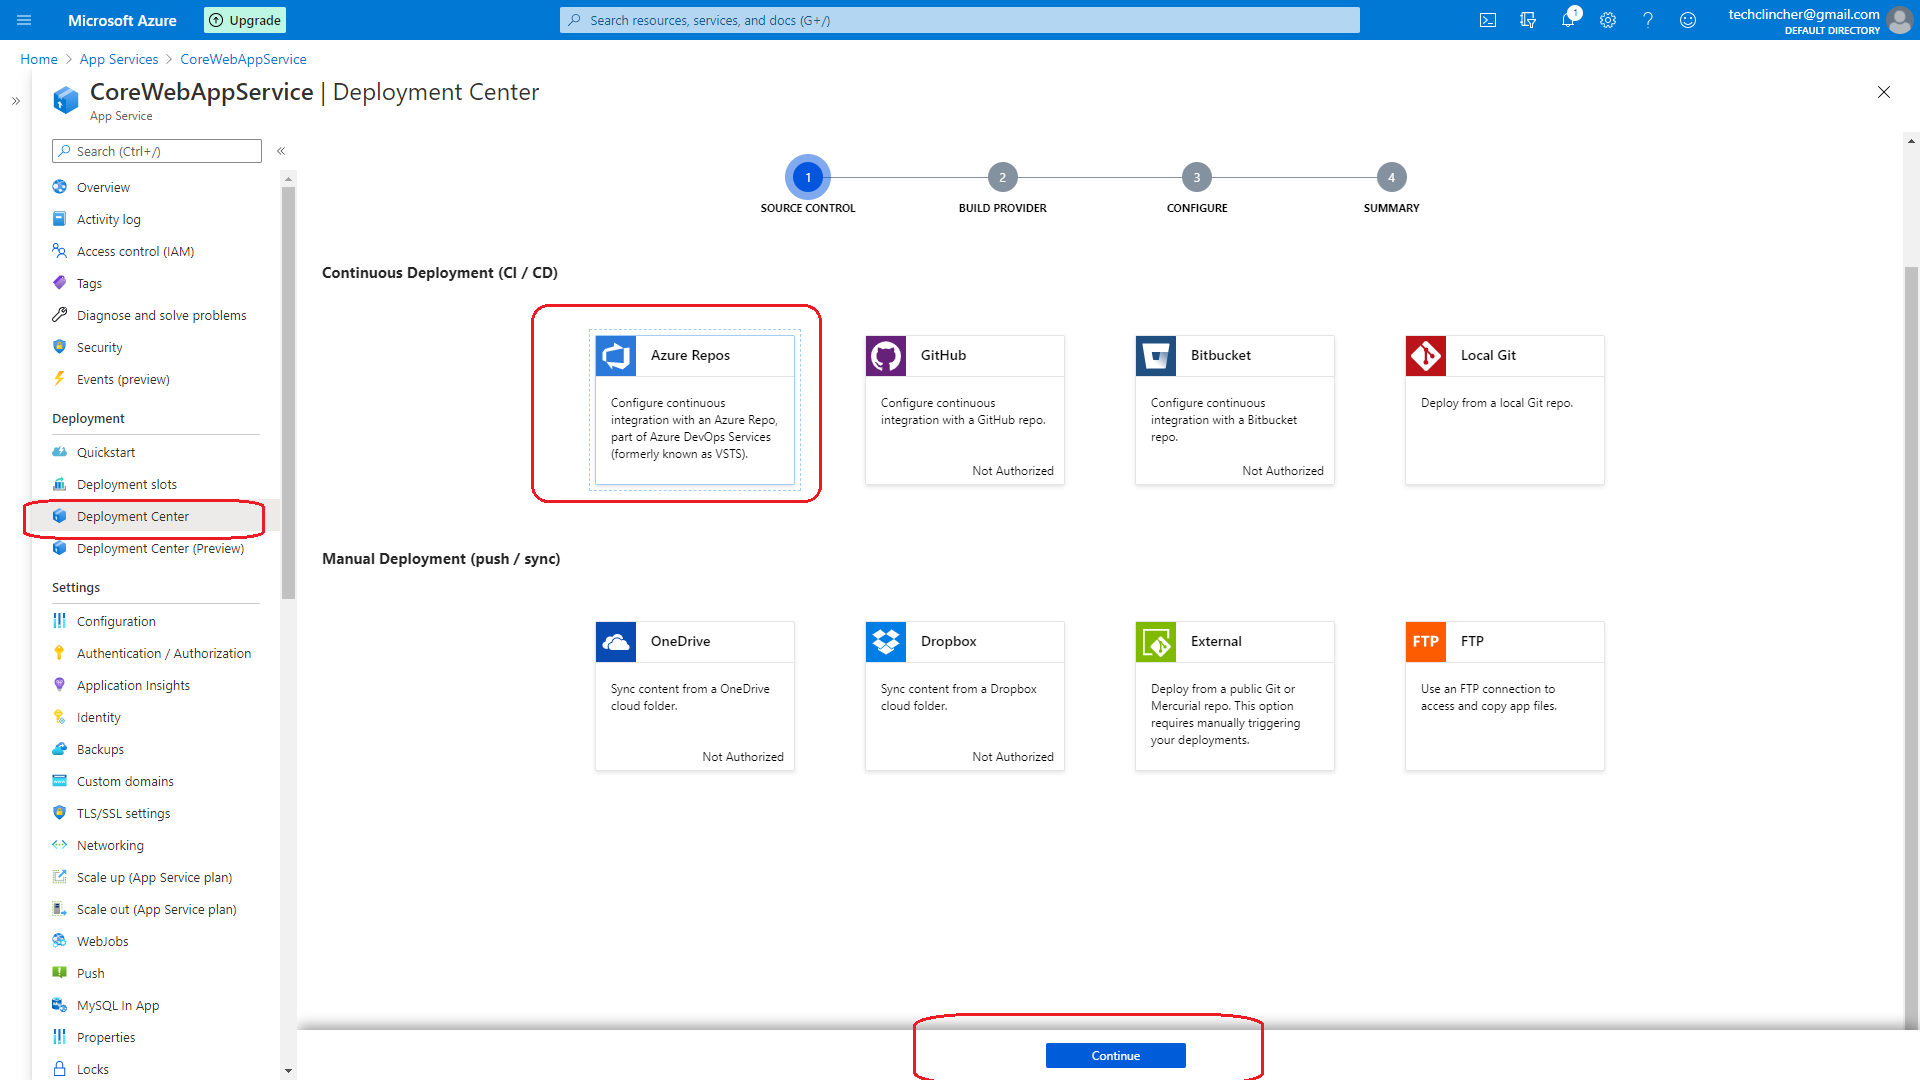The image size is (1920, 1080).
Task: Select the OneDrive source icon
Action: (x=616, y=642)
